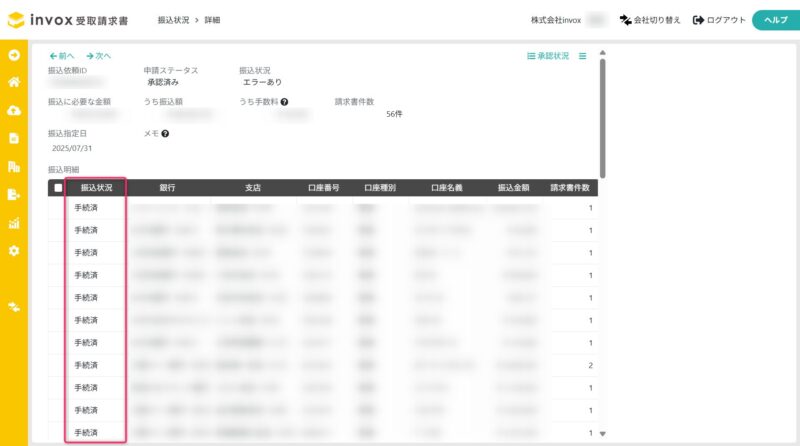Open the invoice document icon in sidebar
This screenshot has width=800, height=446.
coord(14,138)
